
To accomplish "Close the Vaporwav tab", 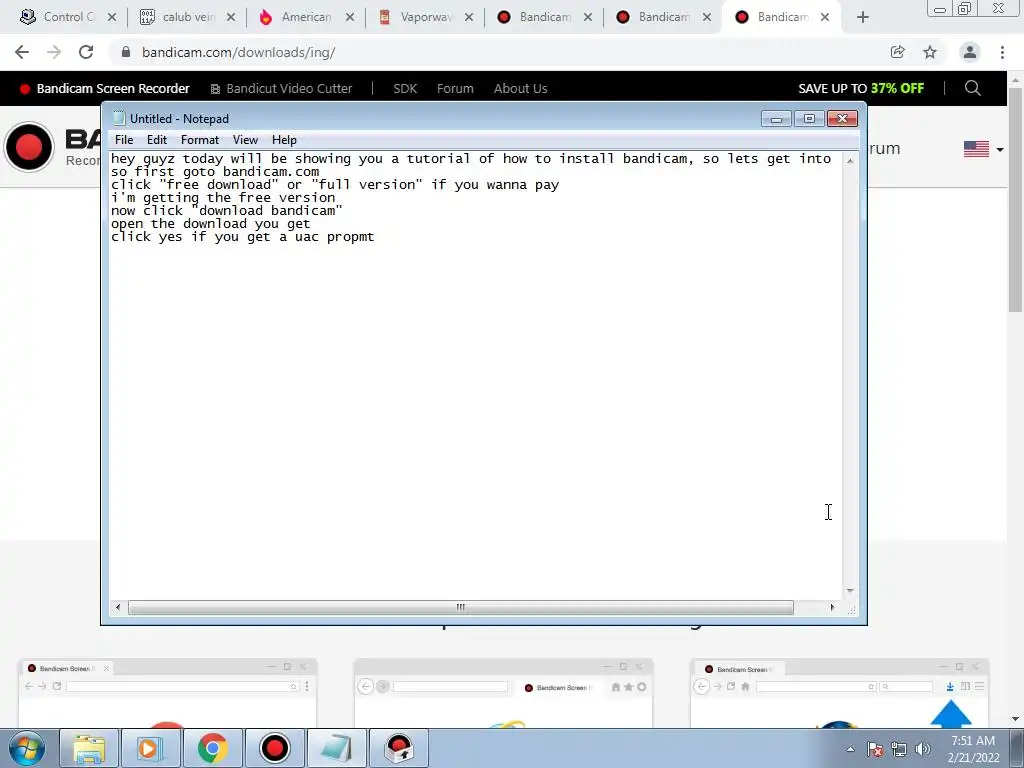I will 469,17.
